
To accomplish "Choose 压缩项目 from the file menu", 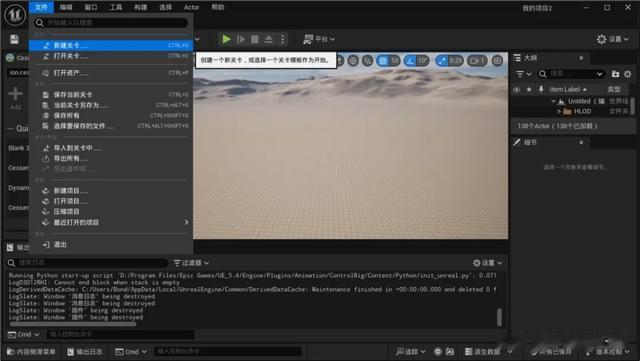I will (111, 212).
